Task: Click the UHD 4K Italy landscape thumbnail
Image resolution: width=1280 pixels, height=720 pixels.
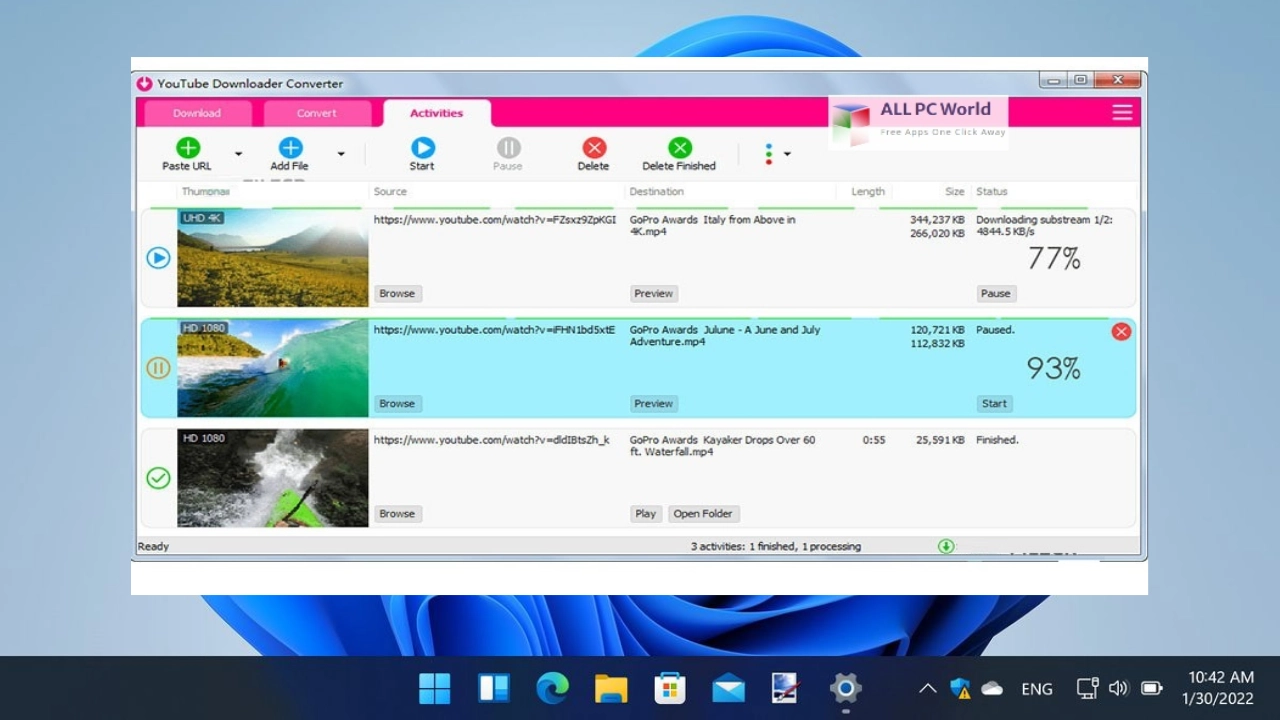Action: (273, 258)
